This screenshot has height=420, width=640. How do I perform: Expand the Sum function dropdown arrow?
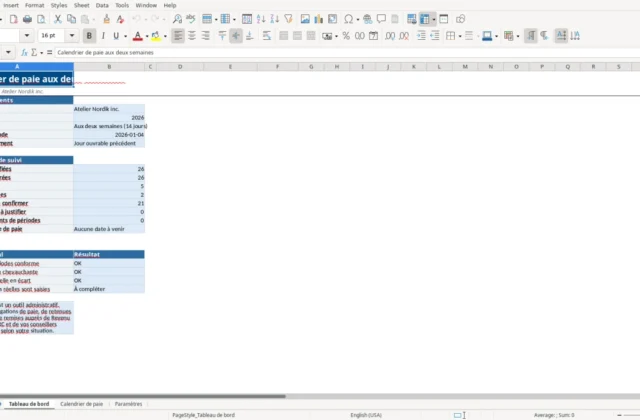(x=42, y=53)
